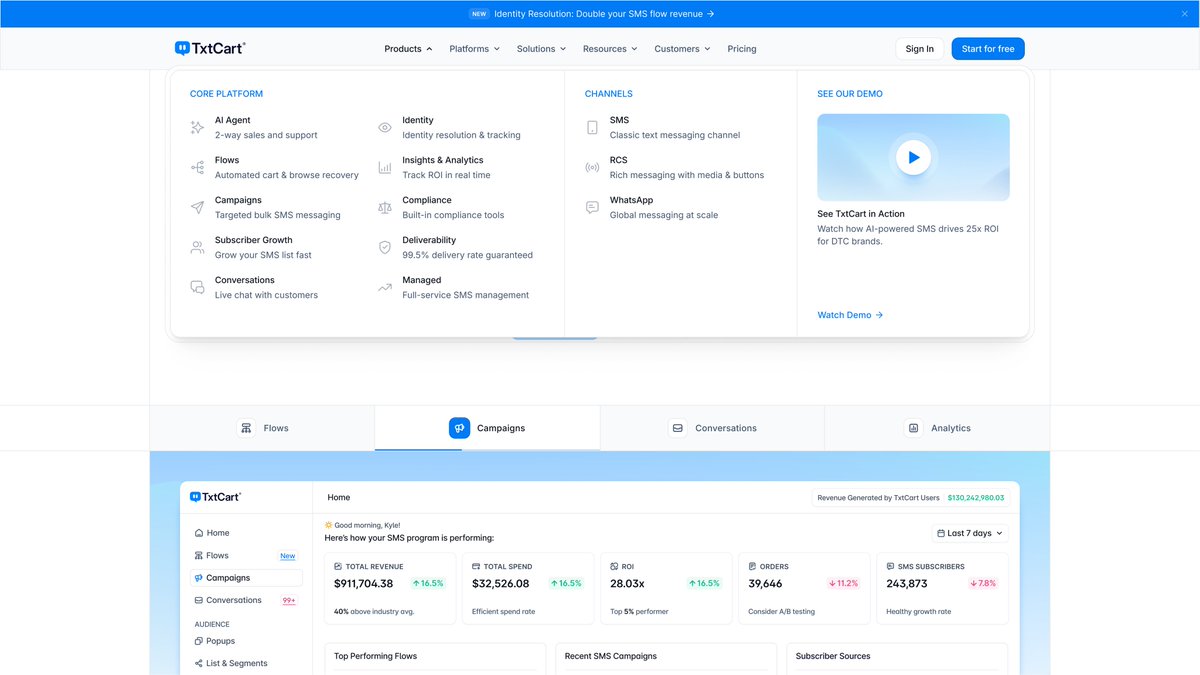Click the Campaigns paper plane icon
This screenshot has width=1200, height=675.
tap(197, 208)
